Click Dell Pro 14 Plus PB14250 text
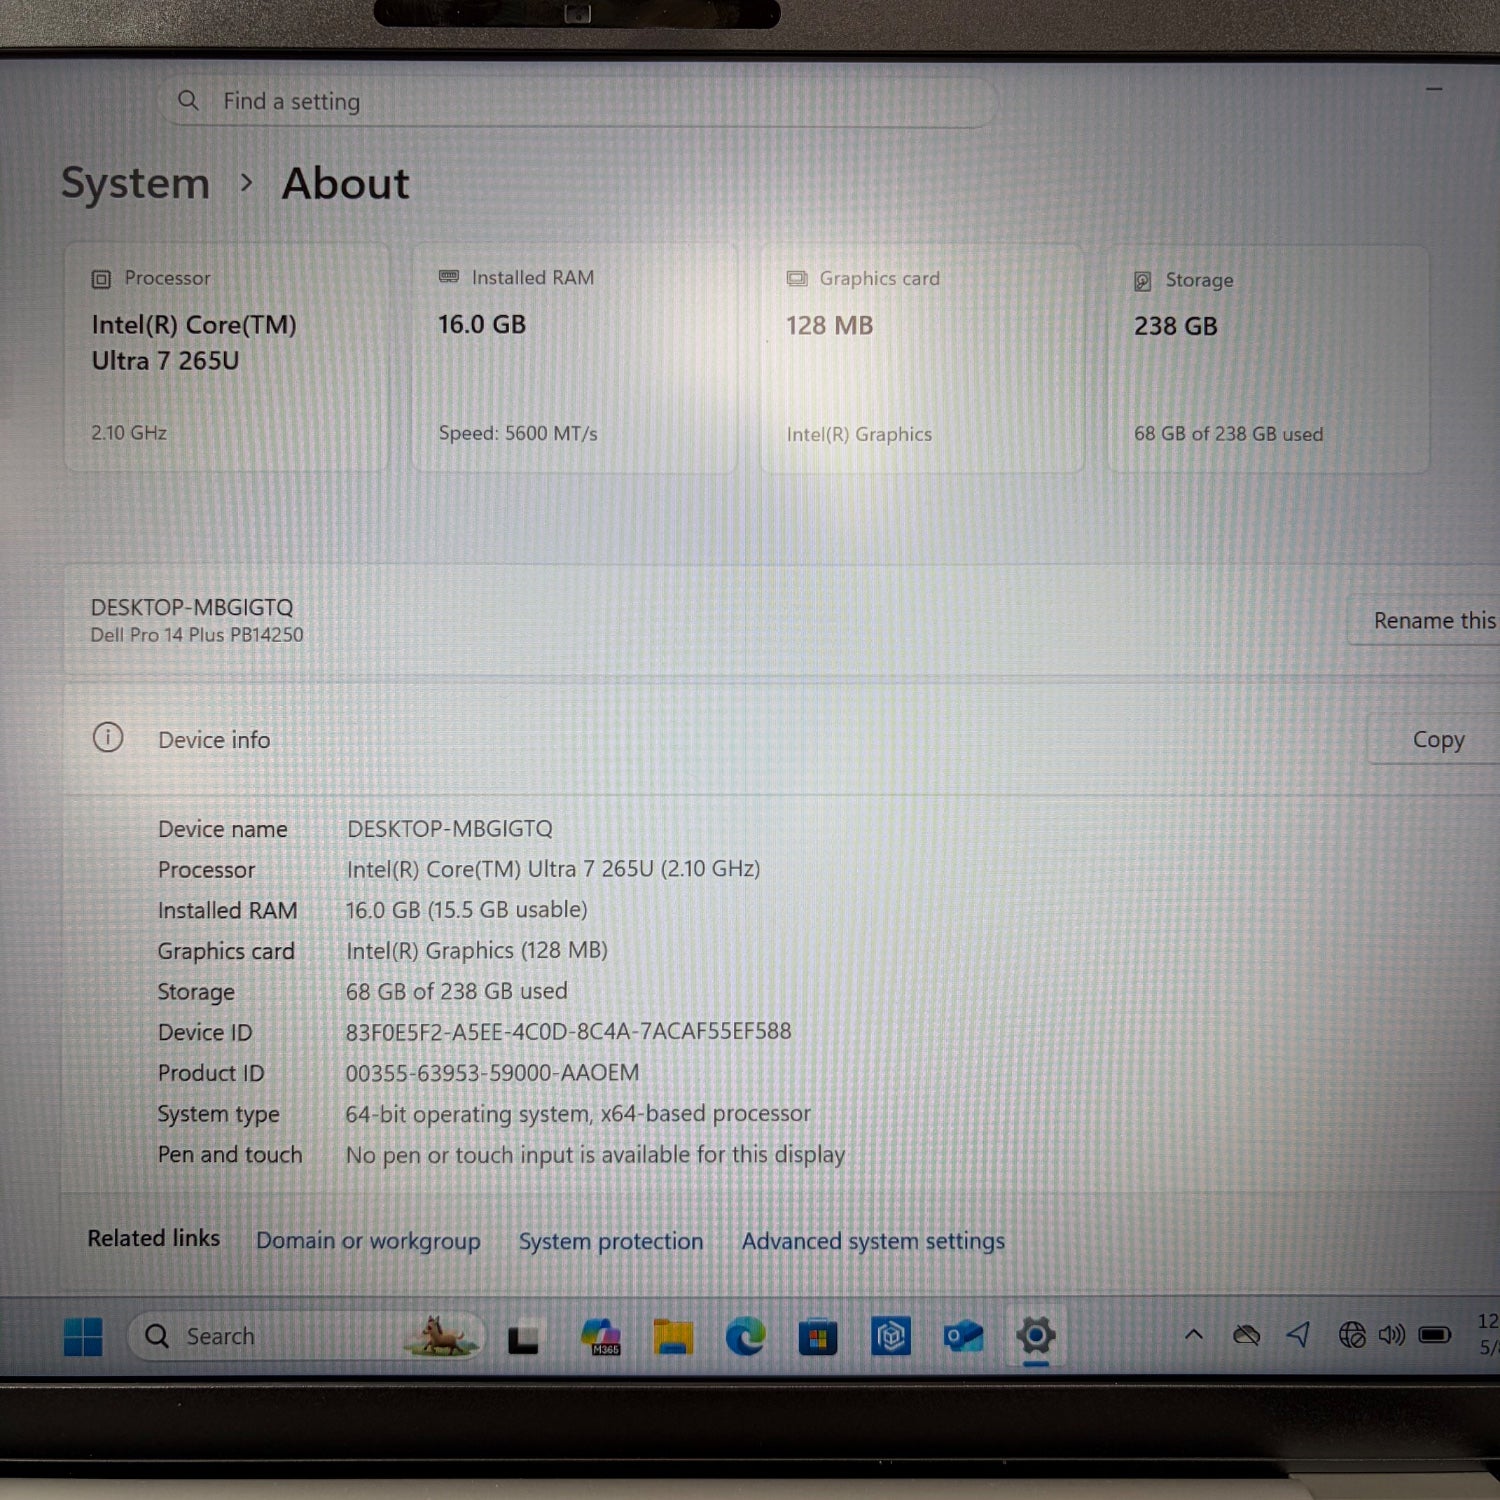Image resolution: width=1500 pixels, height=1500 pixels. click(x=197, y=635)
